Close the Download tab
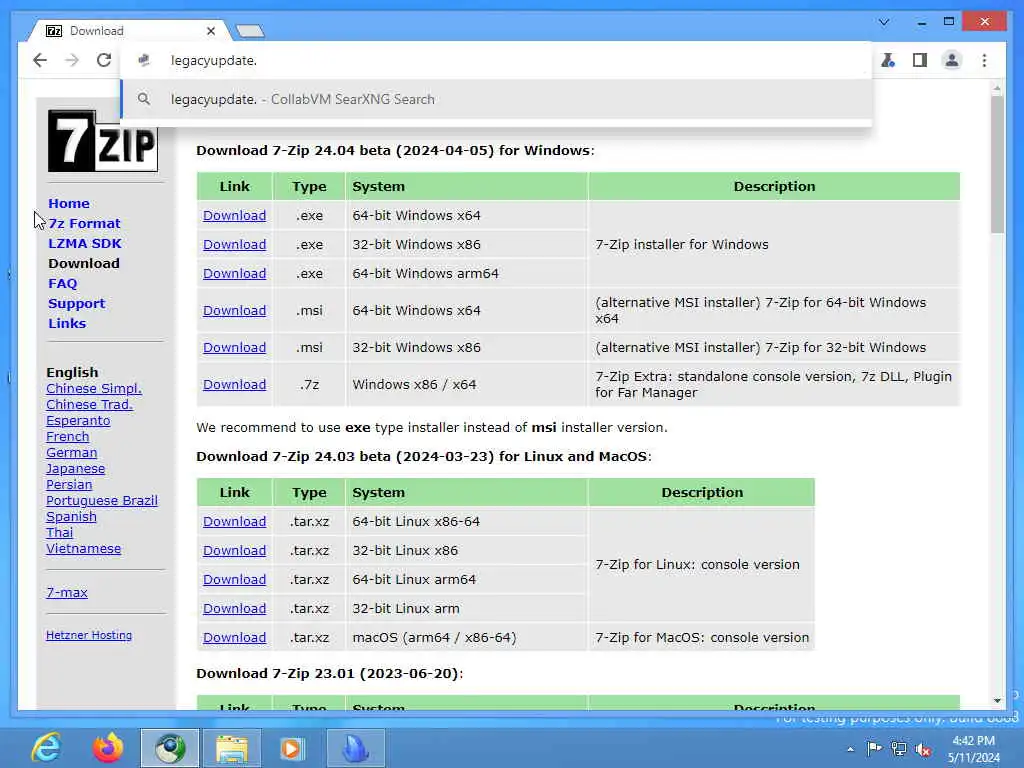Screen dimensions: 1024x768 pos(210,31)
